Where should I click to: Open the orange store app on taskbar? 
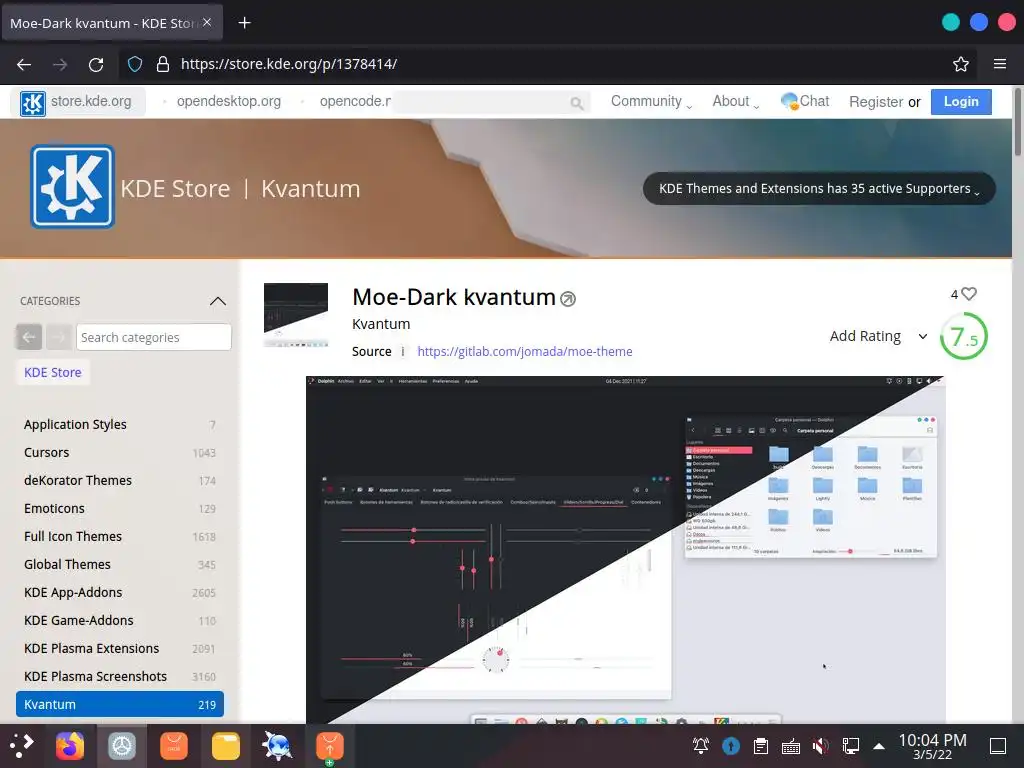pos(174,746)
